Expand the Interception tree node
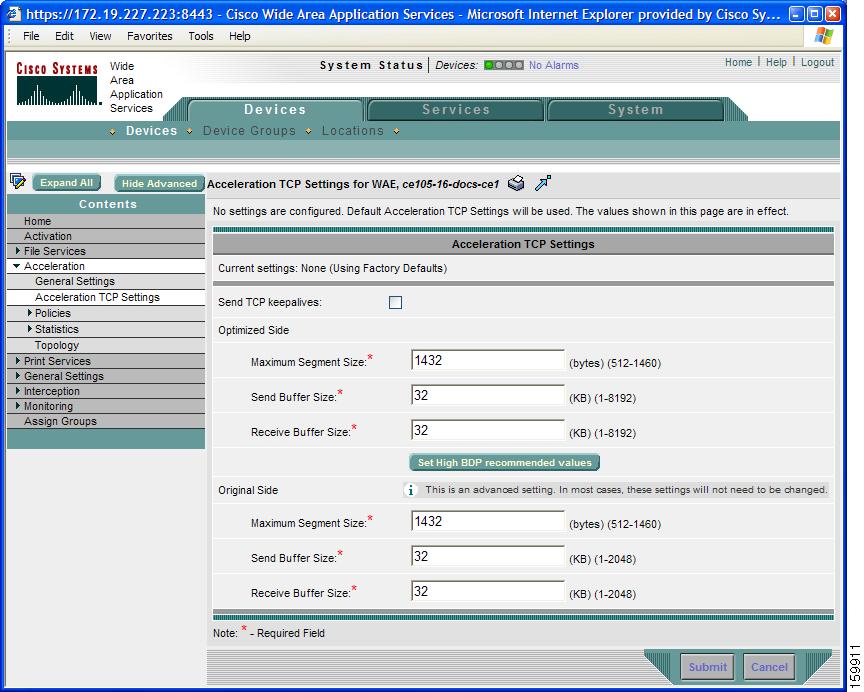Viewport: 864px width, 692px height. point(18,391)
